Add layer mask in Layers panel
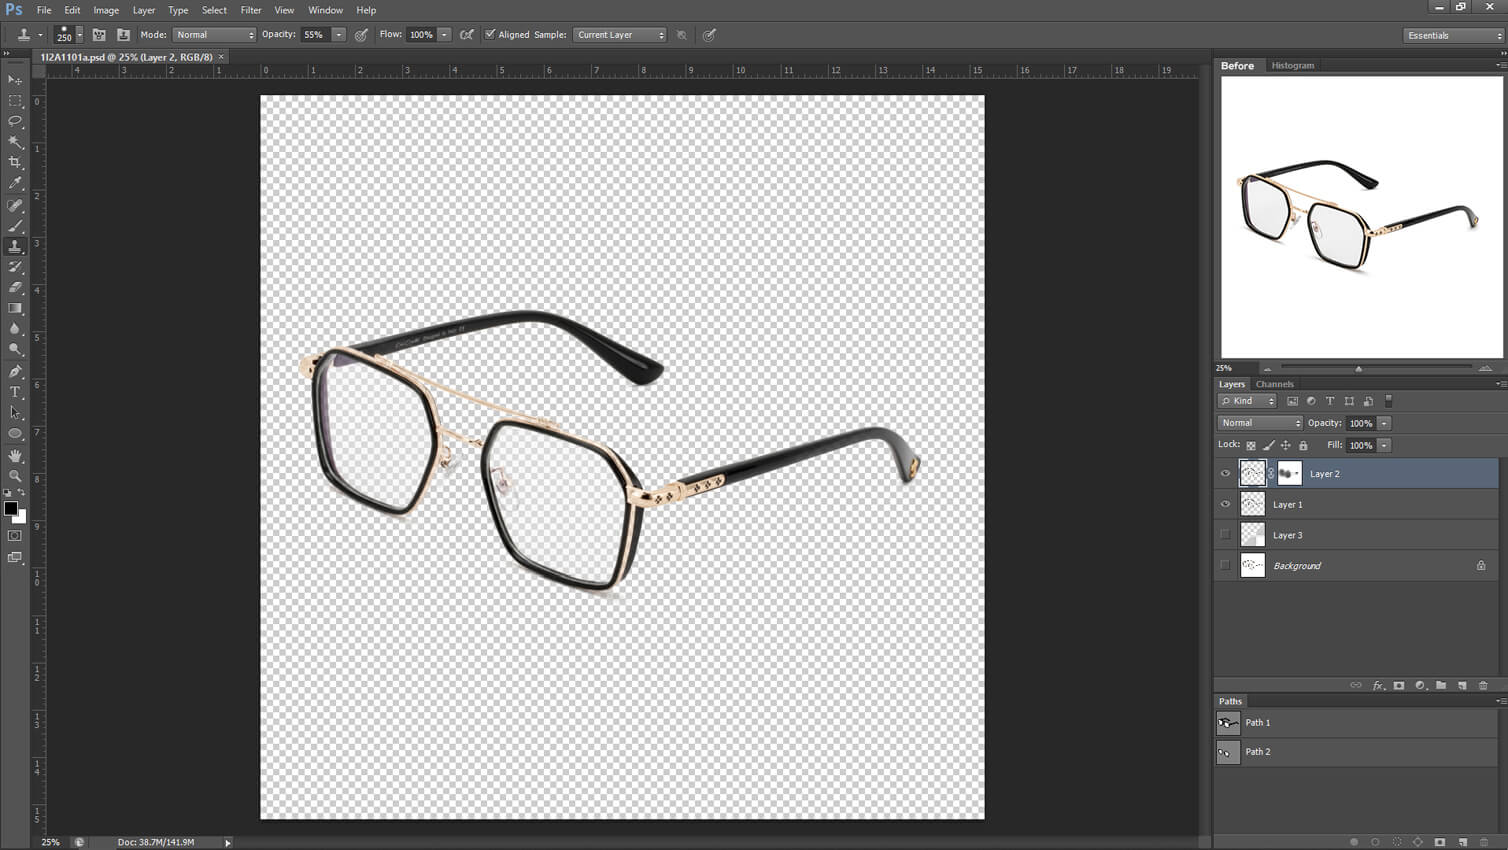 coord(1399,686)
